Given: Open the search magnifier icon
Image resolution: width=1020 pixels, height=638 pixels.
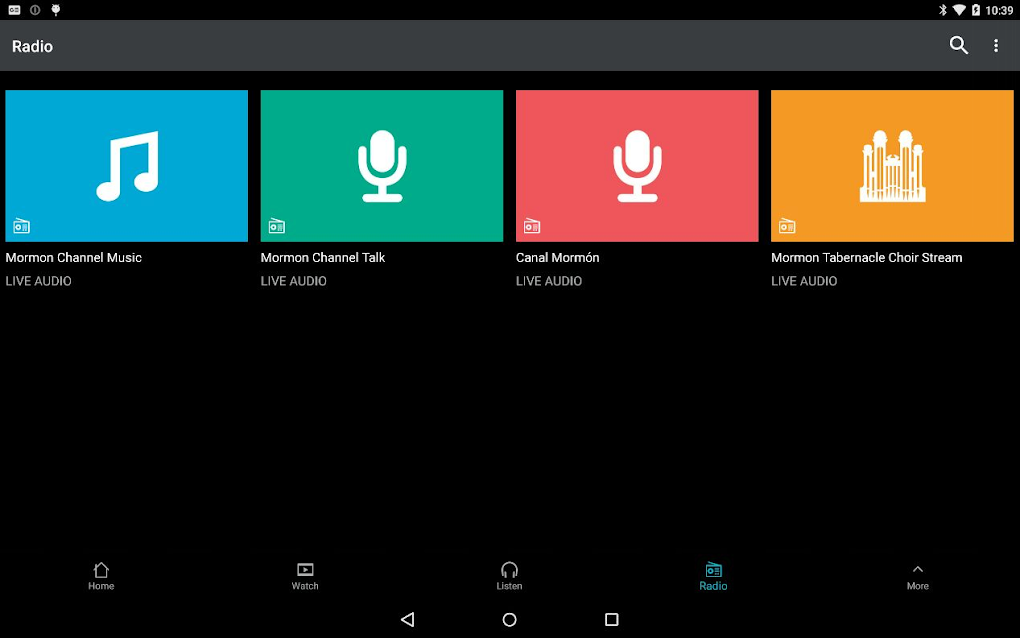Looking at the screenshot, I should [x=958, y=46].
